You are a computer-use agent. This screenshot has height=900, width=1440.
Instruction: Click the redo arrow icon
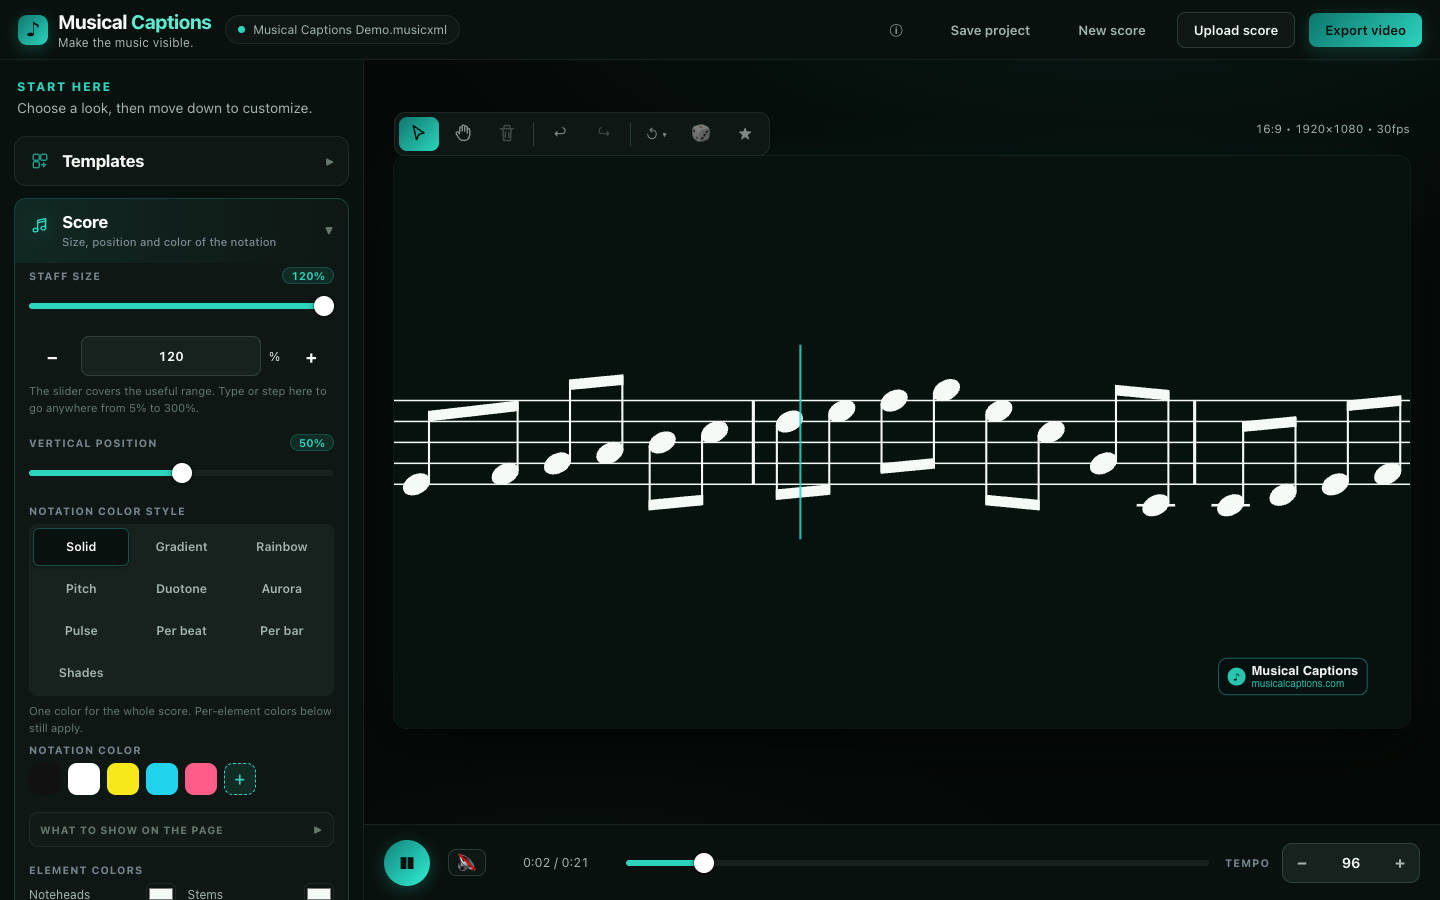604,133
